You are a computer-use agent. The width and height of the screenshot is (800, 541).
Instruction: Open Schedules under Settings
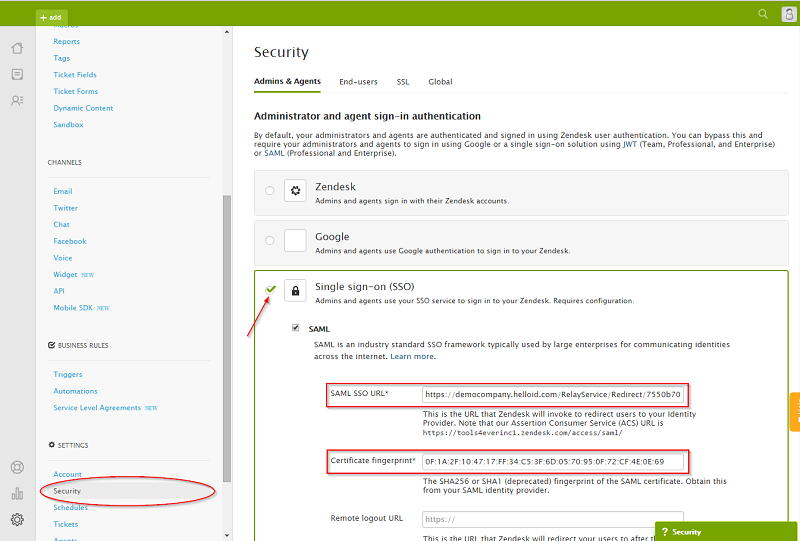[70, 508]
